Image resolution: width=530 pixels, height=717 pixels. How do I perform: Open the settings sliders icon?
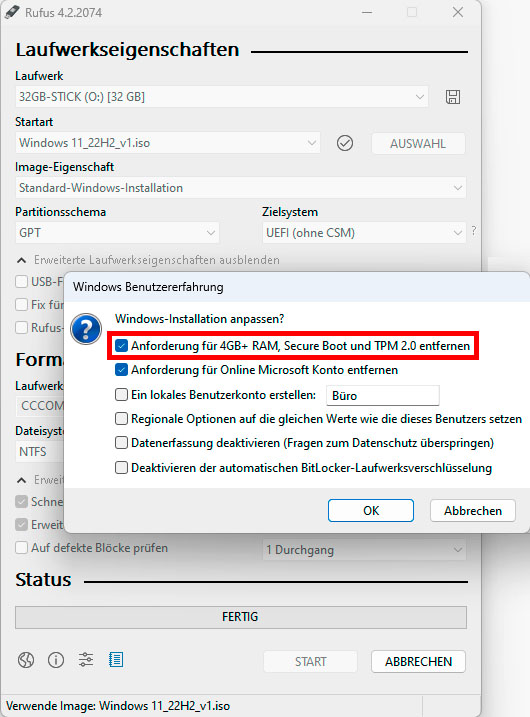(86, 660)
